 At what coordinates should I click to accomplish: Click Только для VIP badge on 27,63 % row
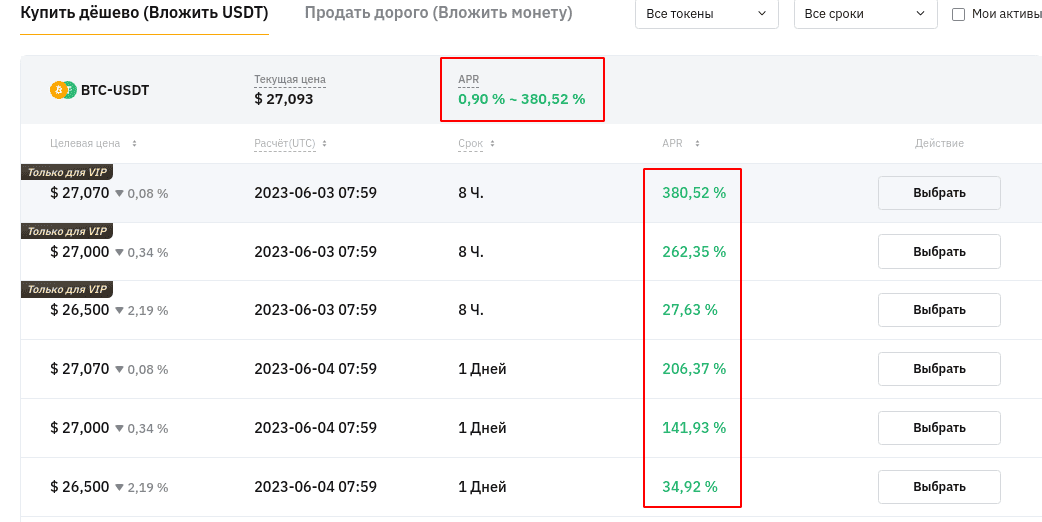pos(67,289)
